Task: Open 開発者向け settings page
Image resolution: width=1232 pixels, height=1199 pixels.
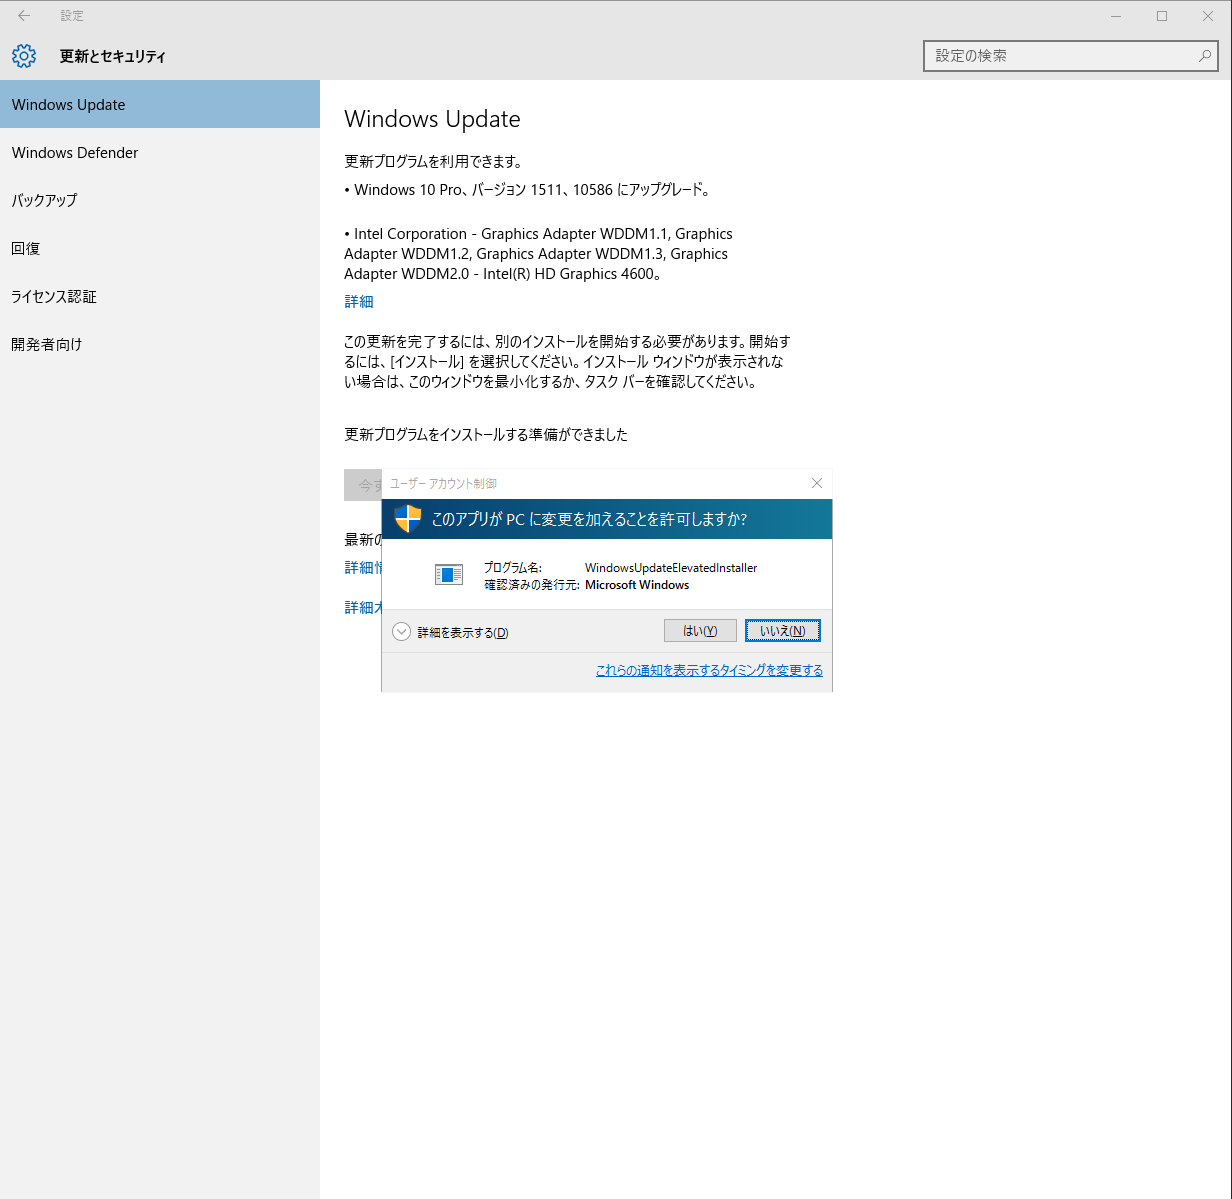Action: pyautogui.click(x=160, y=344)
